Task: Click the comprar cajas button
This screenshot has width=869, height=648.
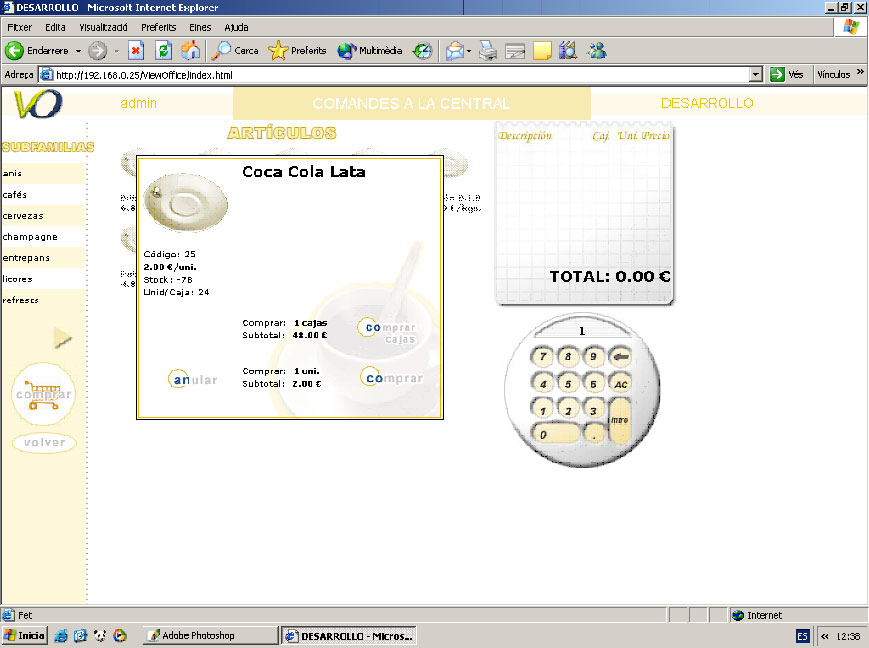Action: pyautogui.click(x=389, y=332)
